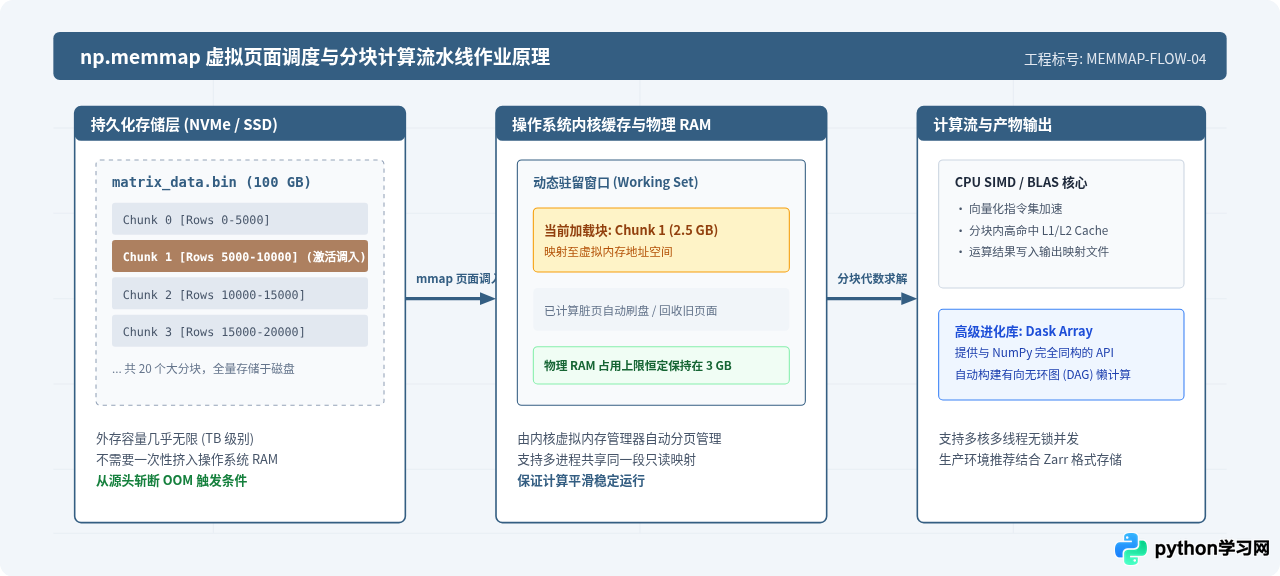Click the '支持多核多线程无锁并发' line
This screenshot has height=576, width=1280.
pyautogui.click(x=1009, y=438)
